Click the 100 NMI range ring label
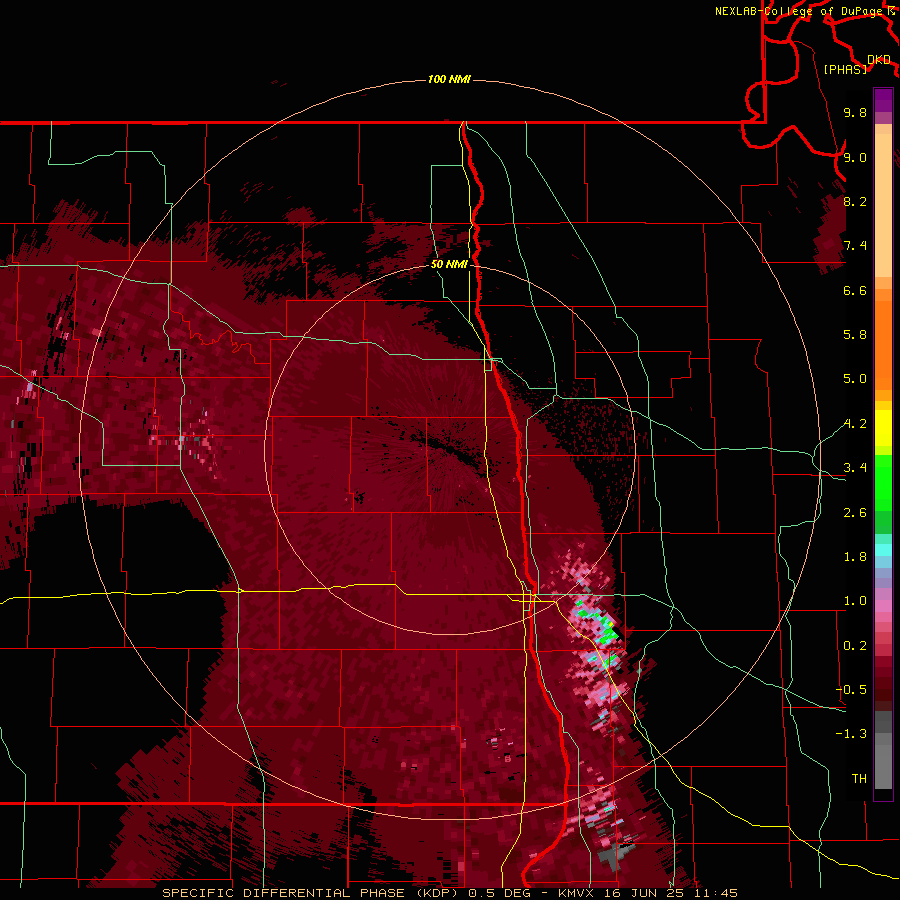900x900 pixels. point(449,79)
